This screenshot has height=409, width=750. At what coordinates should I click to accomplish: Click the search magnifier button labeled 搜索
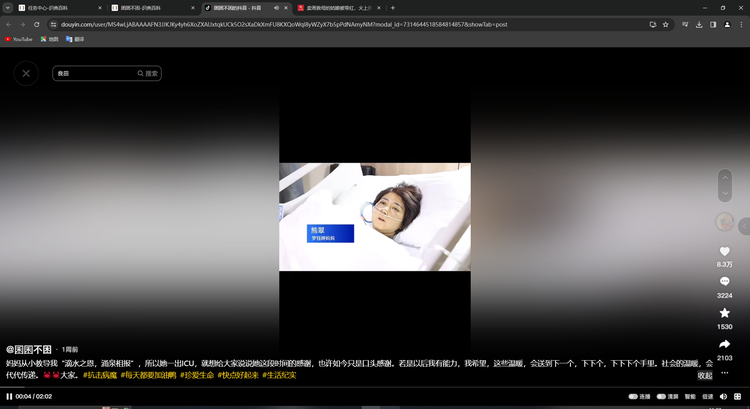pos(148,73)
